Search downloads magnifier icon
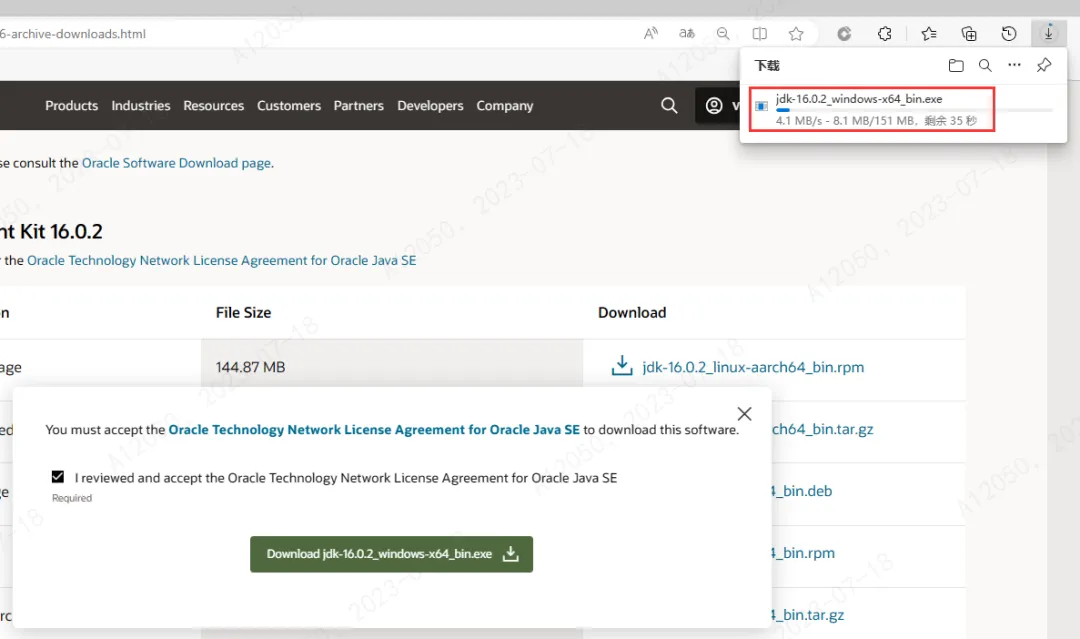 (985, 65)
